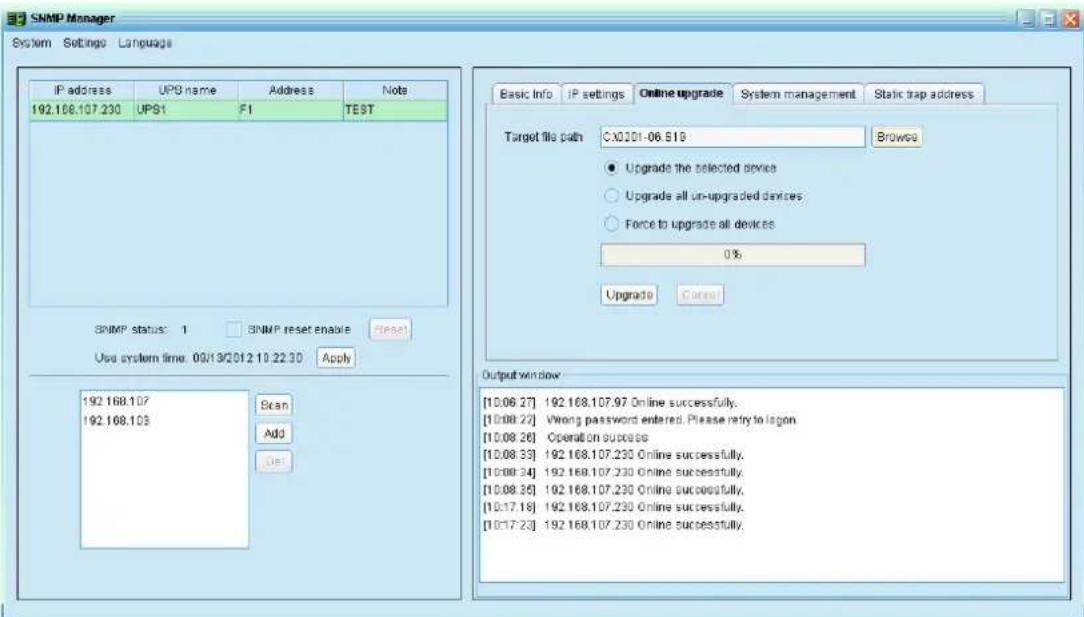
Task: Open the System management tab
Action: [798, 94]
